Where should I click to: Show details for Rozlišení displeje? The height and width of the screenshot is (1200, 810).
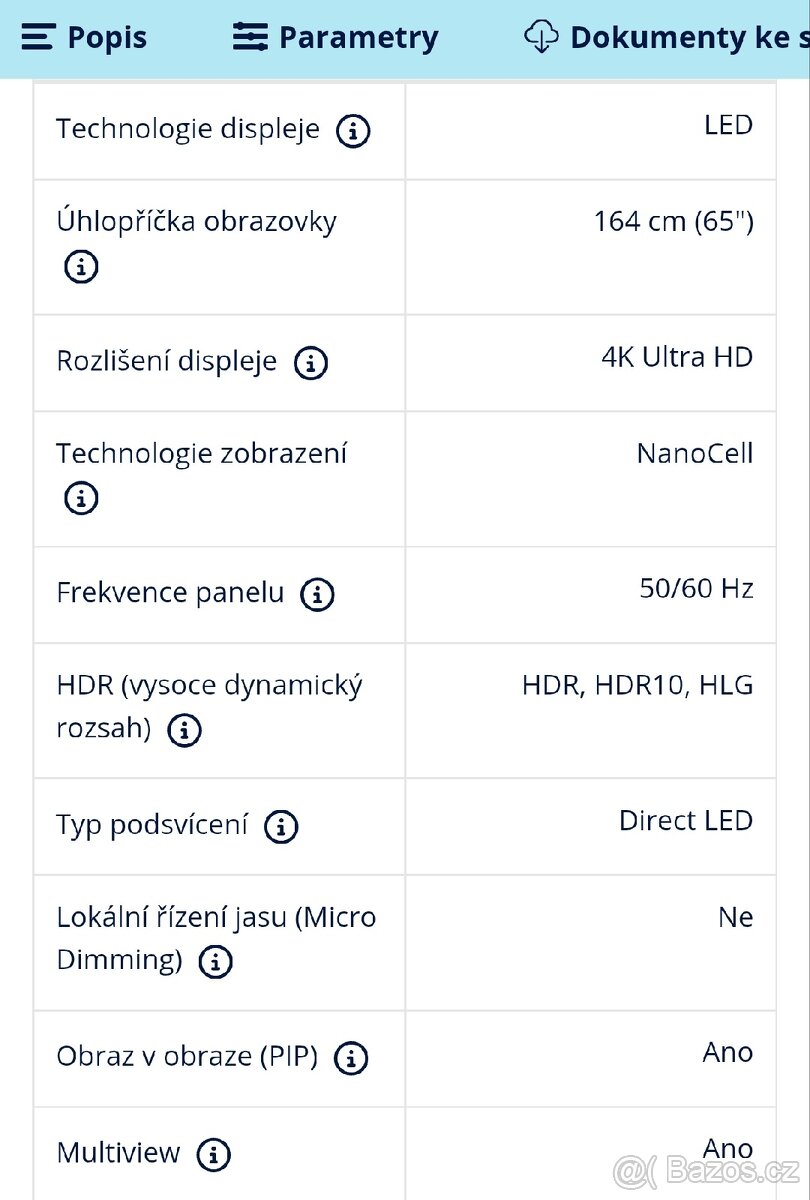tap(310, 363)
